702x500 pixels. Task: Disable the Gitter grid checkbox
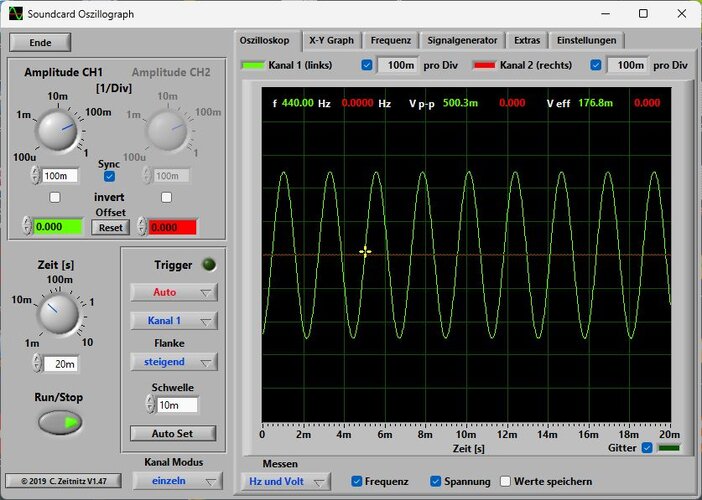(x=647, y=448)
